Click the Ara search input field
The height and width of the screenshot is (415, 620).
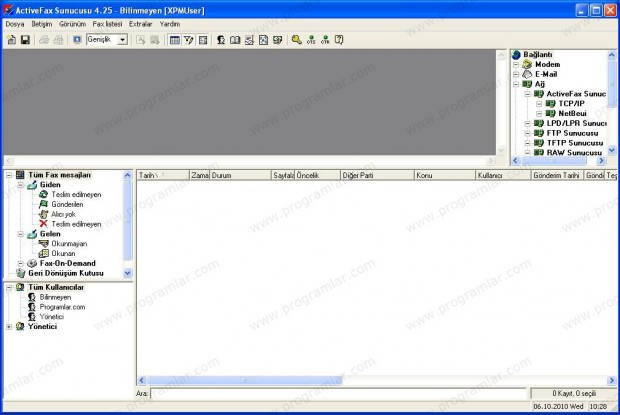338,393
